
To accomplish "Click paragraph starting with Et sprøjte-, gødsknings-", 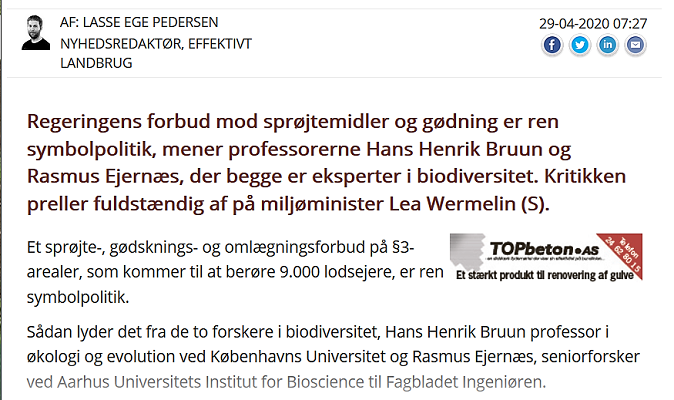I will (235, 272).
